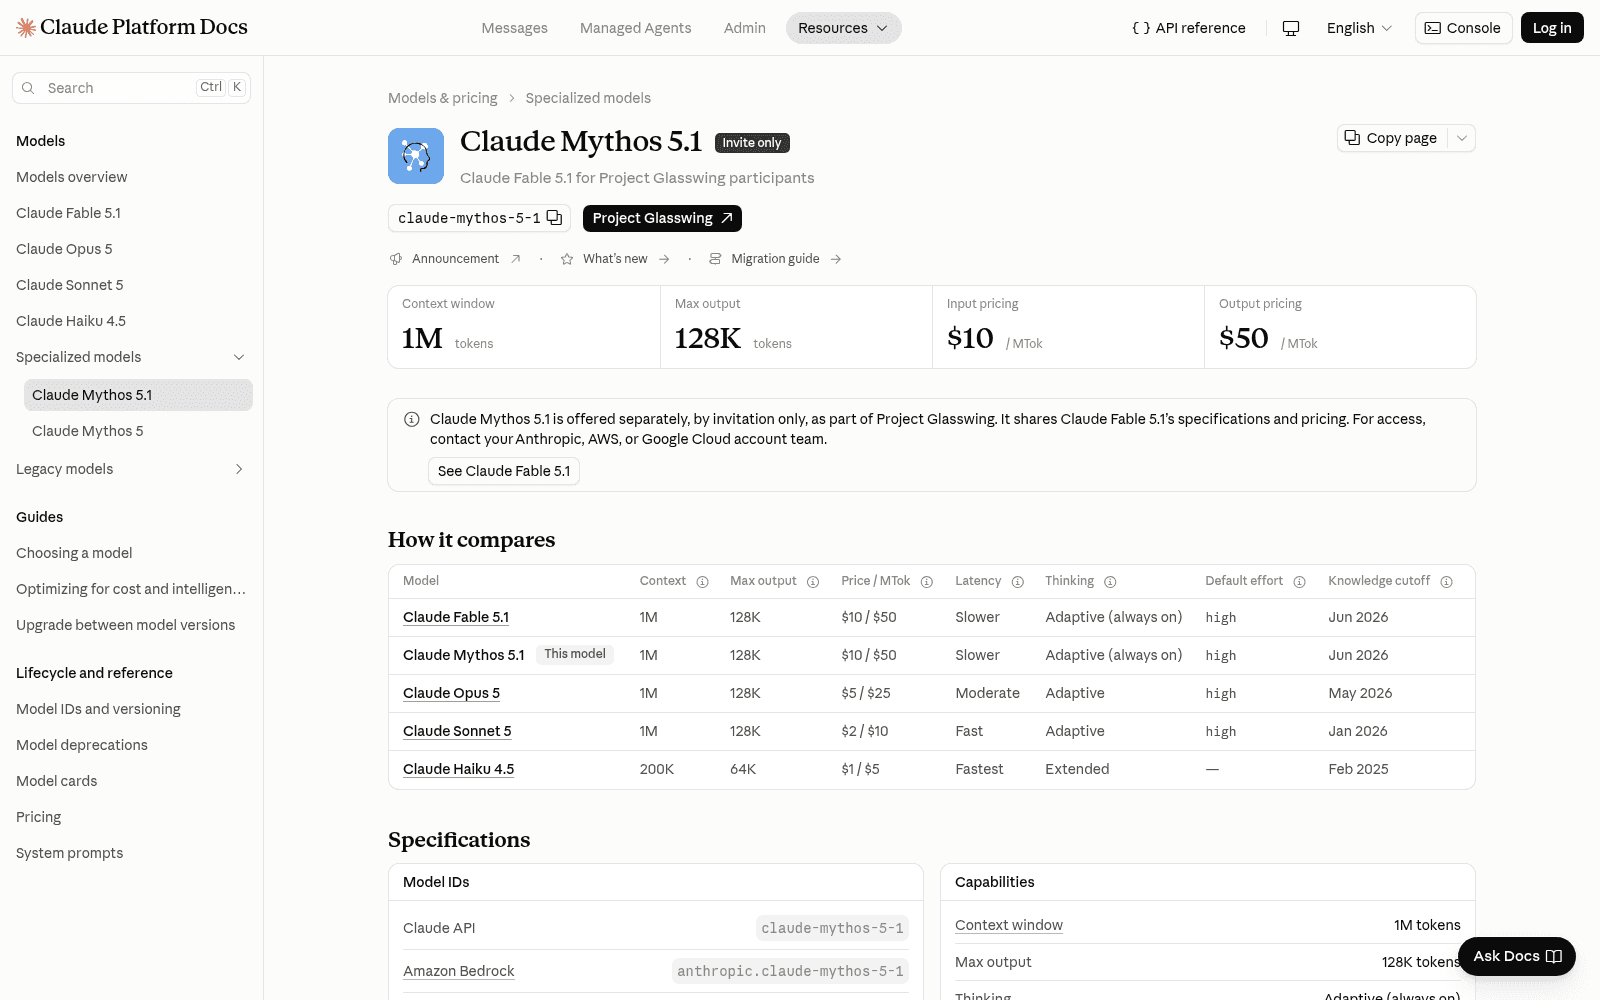This screenshot has width=1600, height=1000.
Task: Open Optimizing for cost and intelligence guide
Action: 131,589
